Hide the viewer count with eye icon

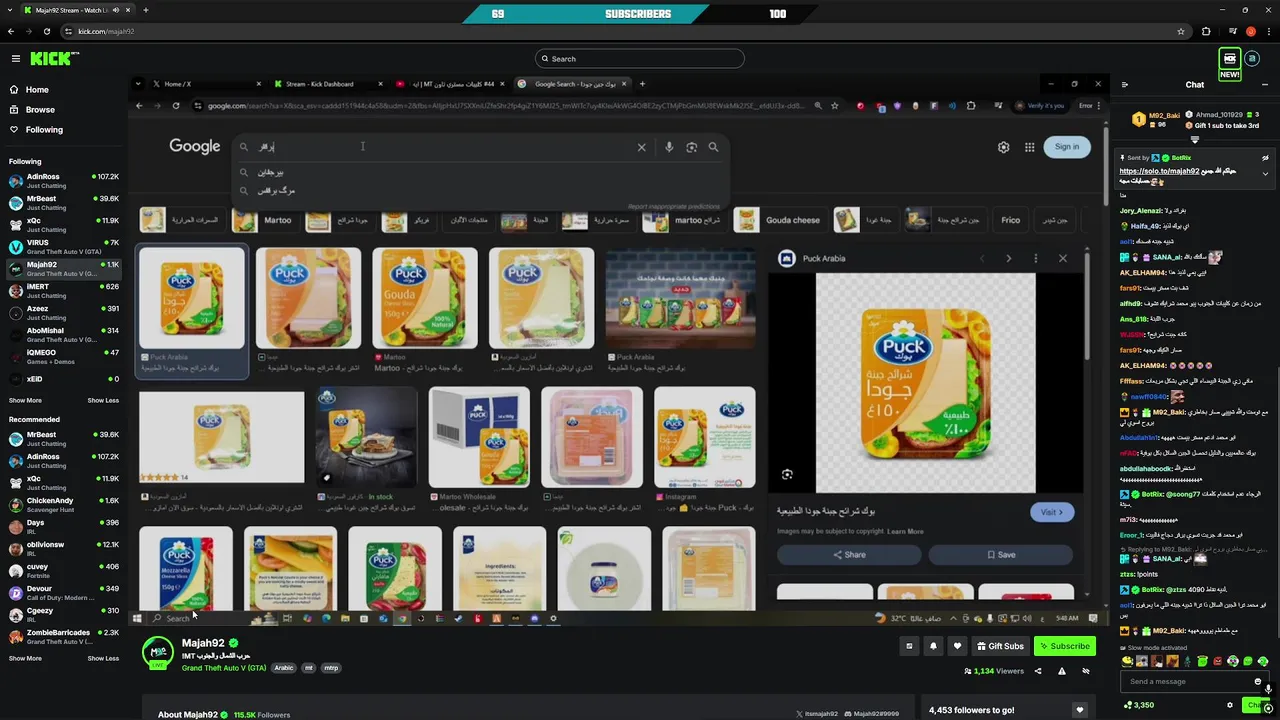1086,671
